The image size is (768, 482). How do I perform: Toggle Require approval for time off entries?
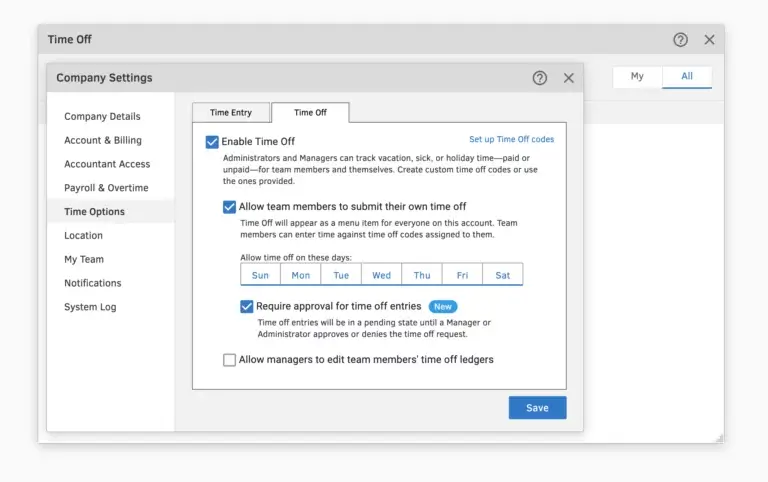click(247, 306)
